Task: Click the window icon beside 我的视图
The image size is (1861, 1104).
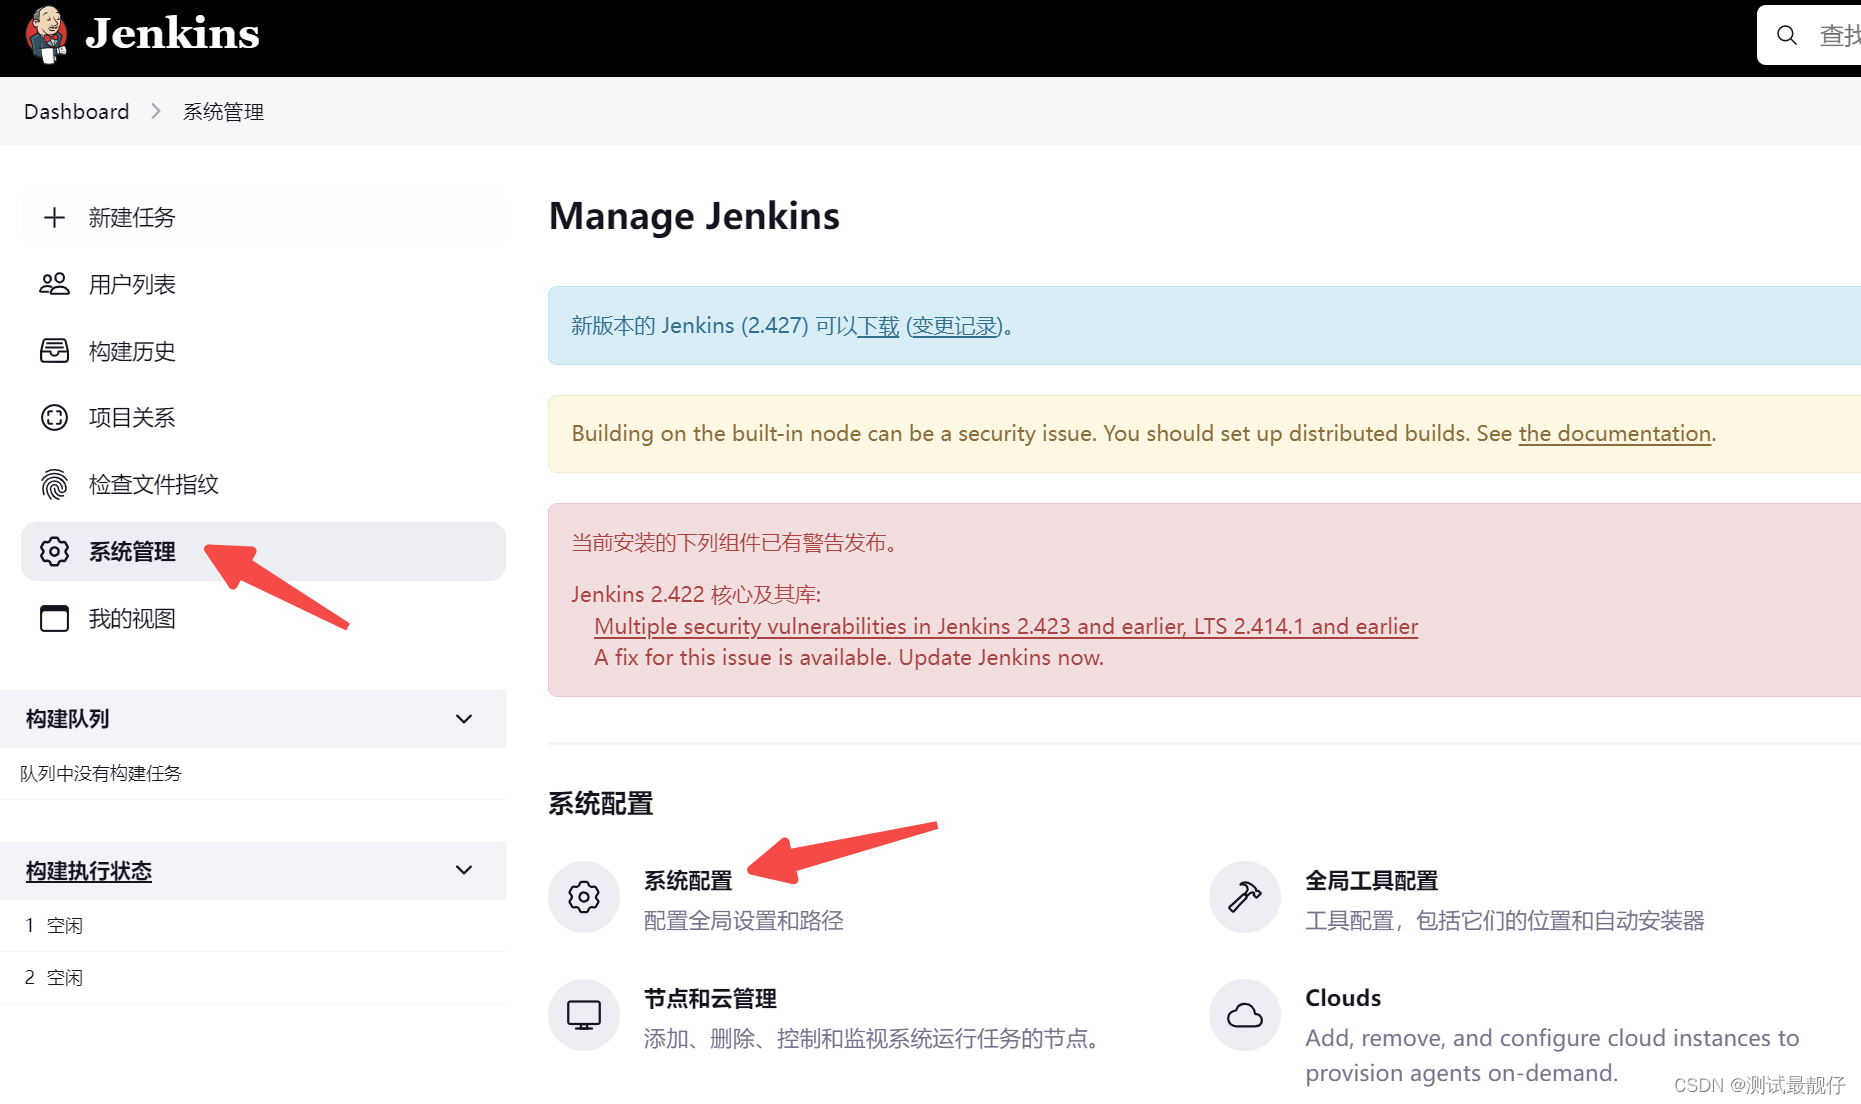Action: click(x=54, y=618)
